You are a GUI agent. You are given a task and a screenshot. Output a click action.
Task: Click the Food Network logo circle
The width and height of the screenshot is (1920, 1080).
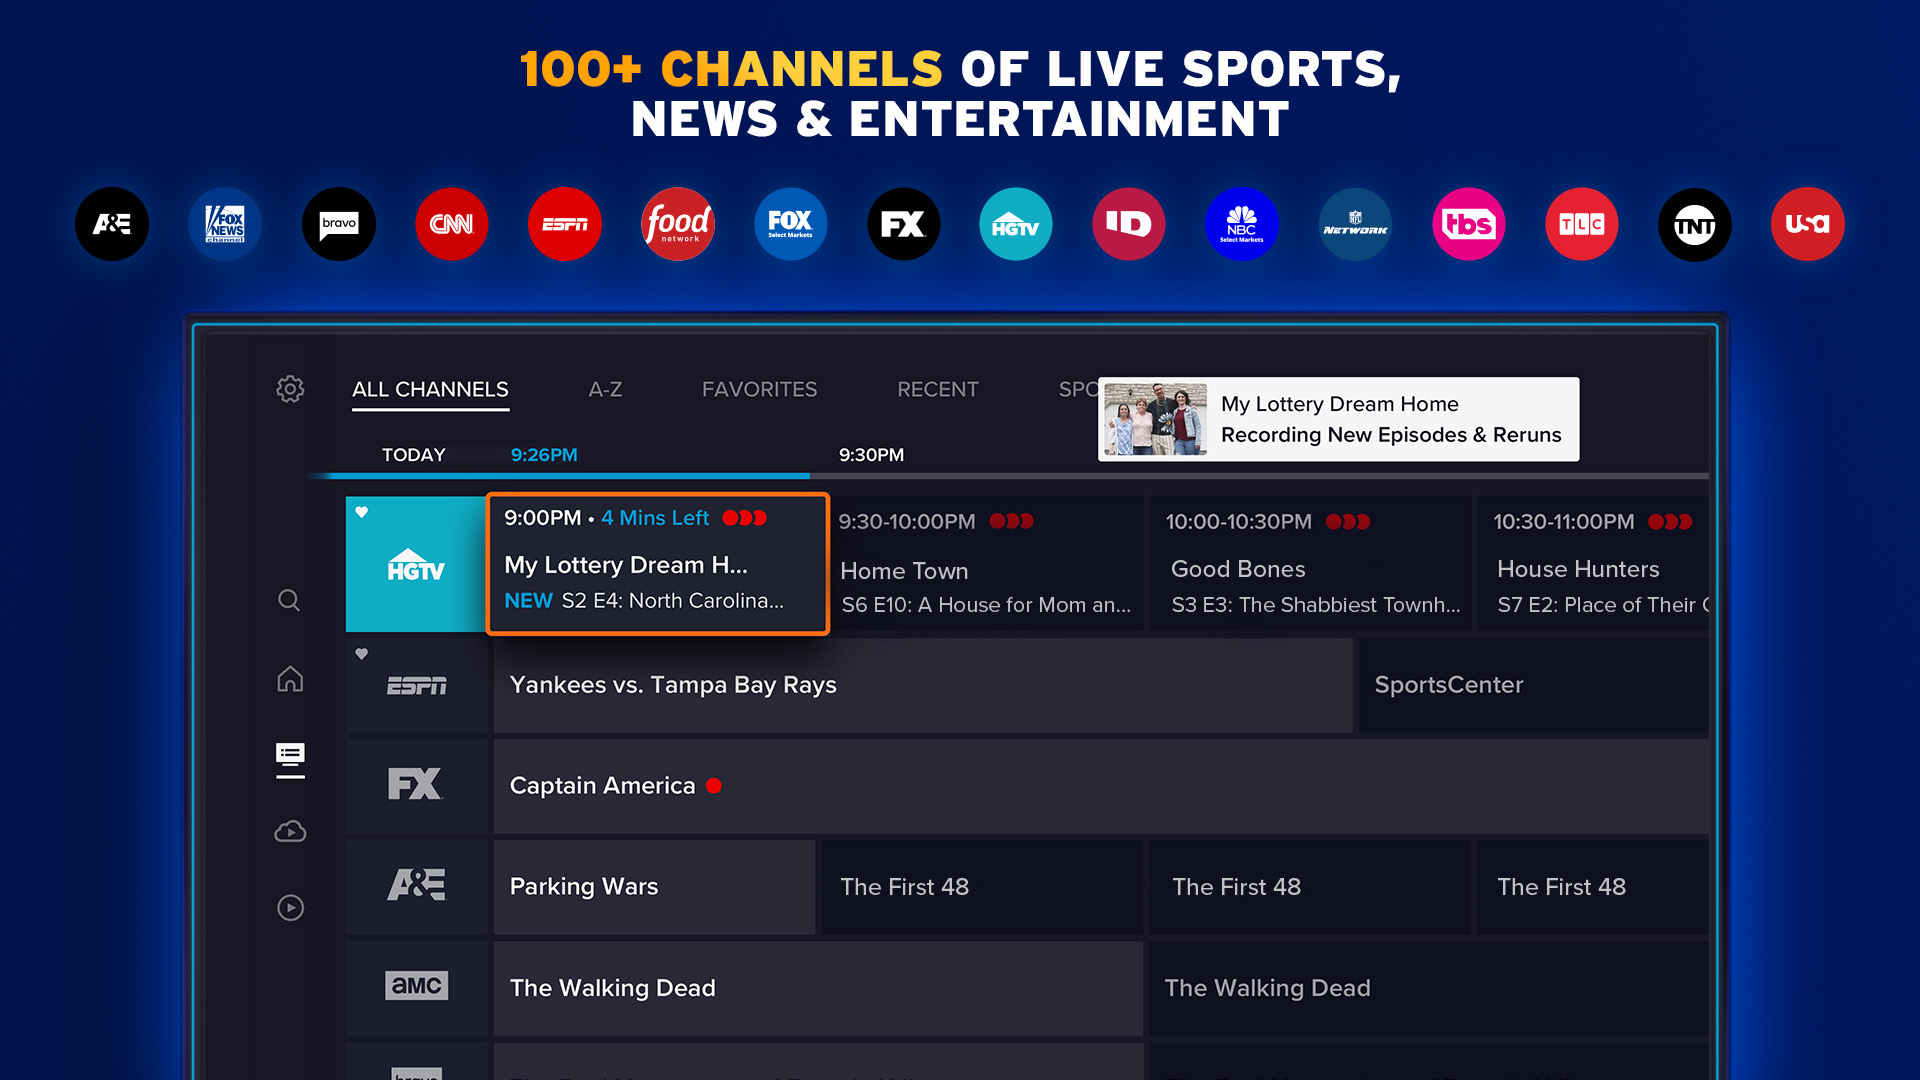pyautogui.click(x=677, y=224)
